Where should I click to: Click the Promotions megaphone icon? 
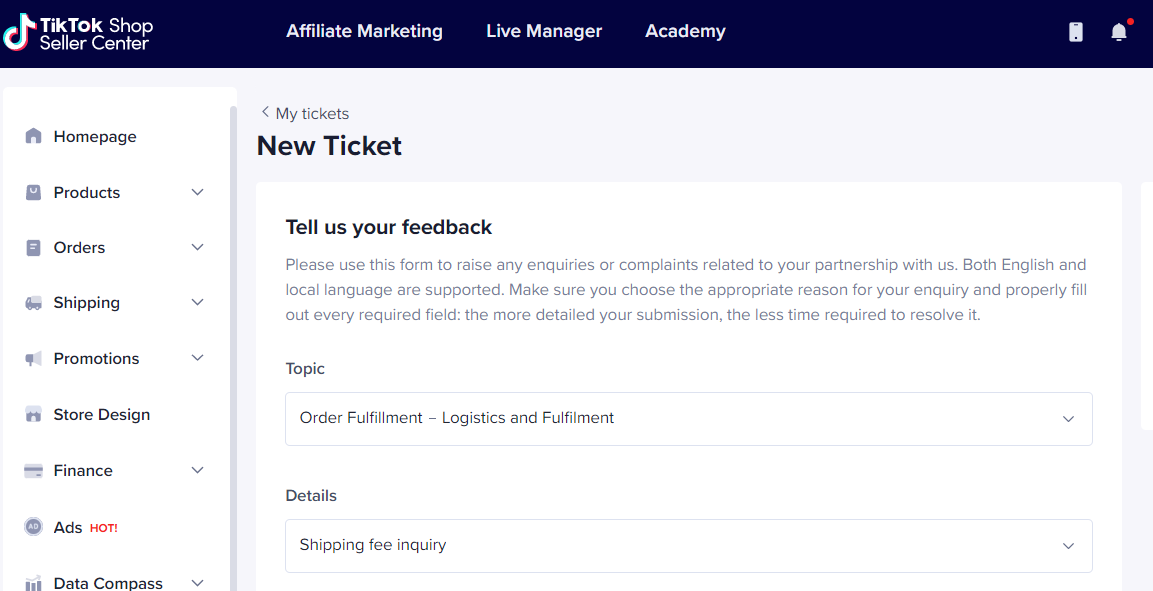[x=34, y=358]
